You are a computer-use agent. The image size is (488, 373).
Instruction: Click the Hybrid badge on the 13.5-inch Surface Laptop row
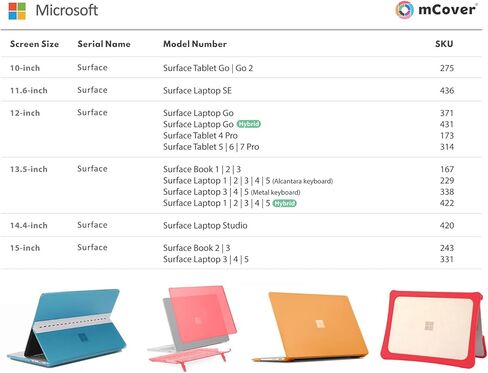click(284, 203)
